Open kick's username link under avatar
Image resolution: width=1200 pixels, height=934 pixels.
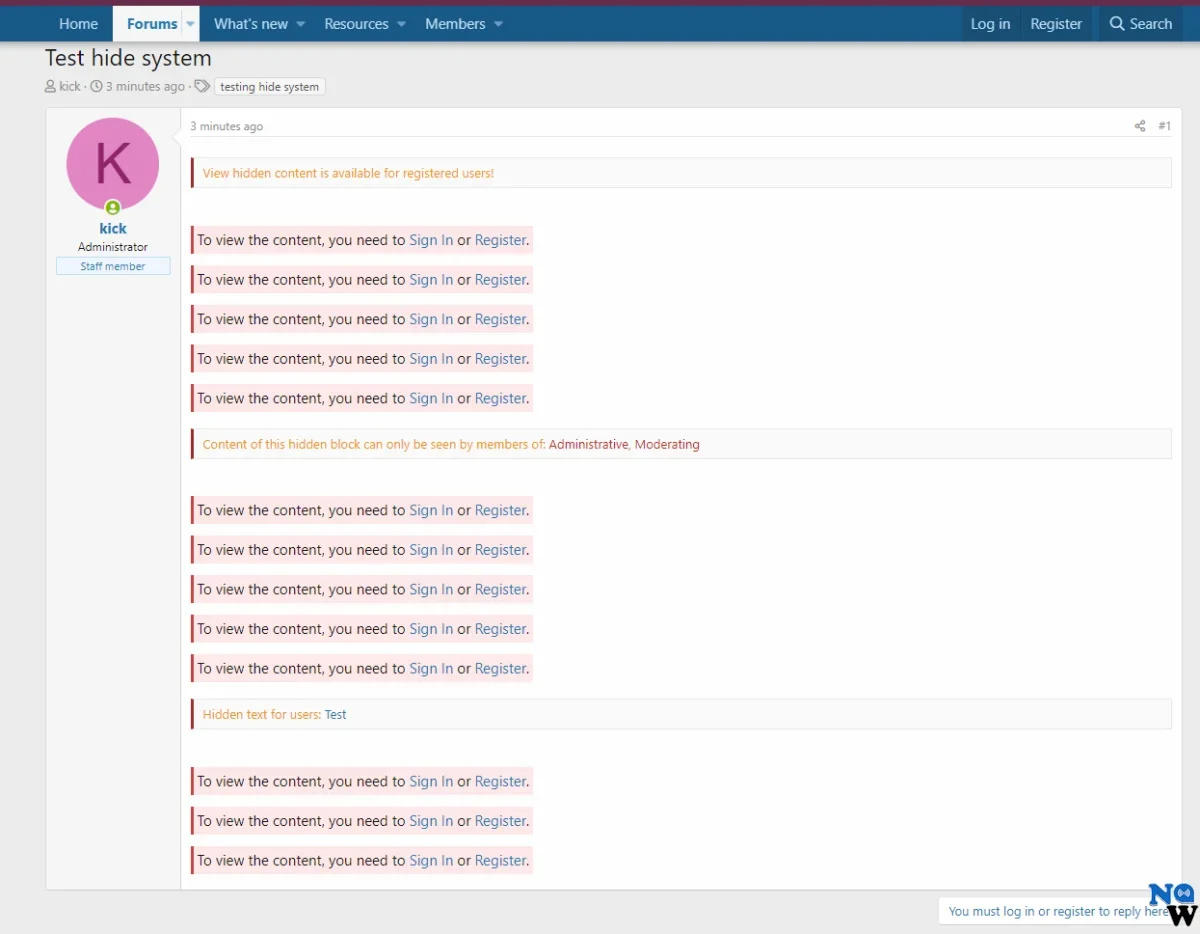click(113, 228)
